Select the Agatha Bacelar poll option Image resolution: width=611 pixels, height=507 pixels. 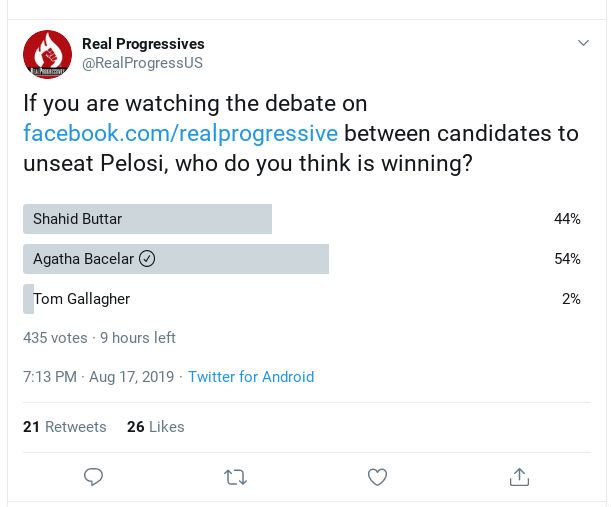tap(302, 259)
